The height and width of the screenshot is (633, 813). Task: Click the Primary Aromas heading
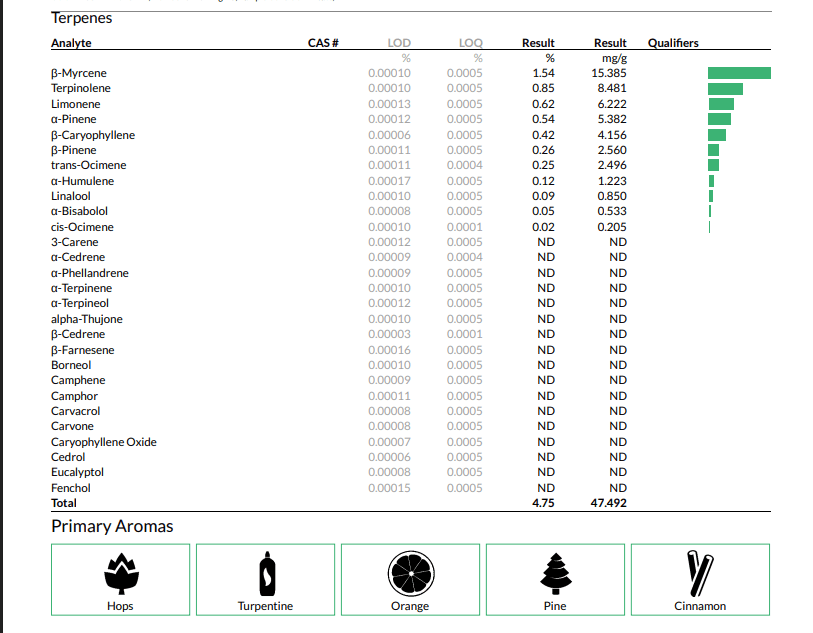point(112,526)
